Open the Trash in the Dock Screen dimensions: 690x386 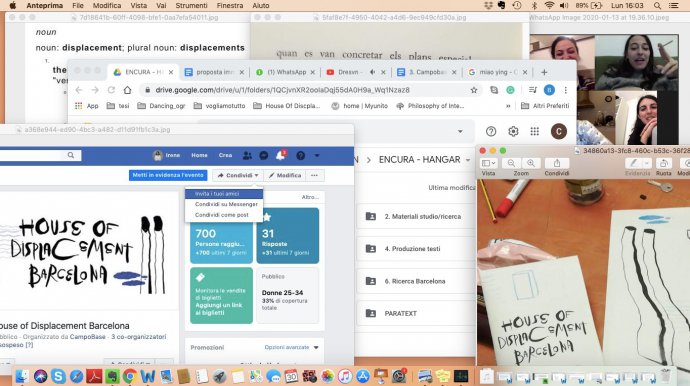tap(666, 376)
